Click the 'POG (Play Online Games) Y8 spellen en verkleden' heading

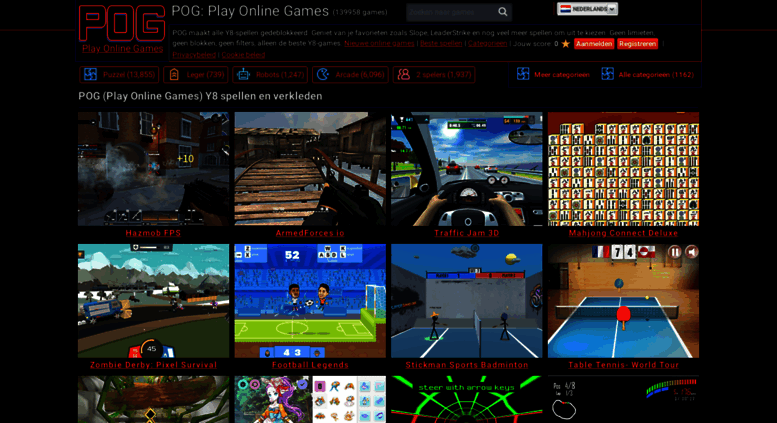point(200,96)
